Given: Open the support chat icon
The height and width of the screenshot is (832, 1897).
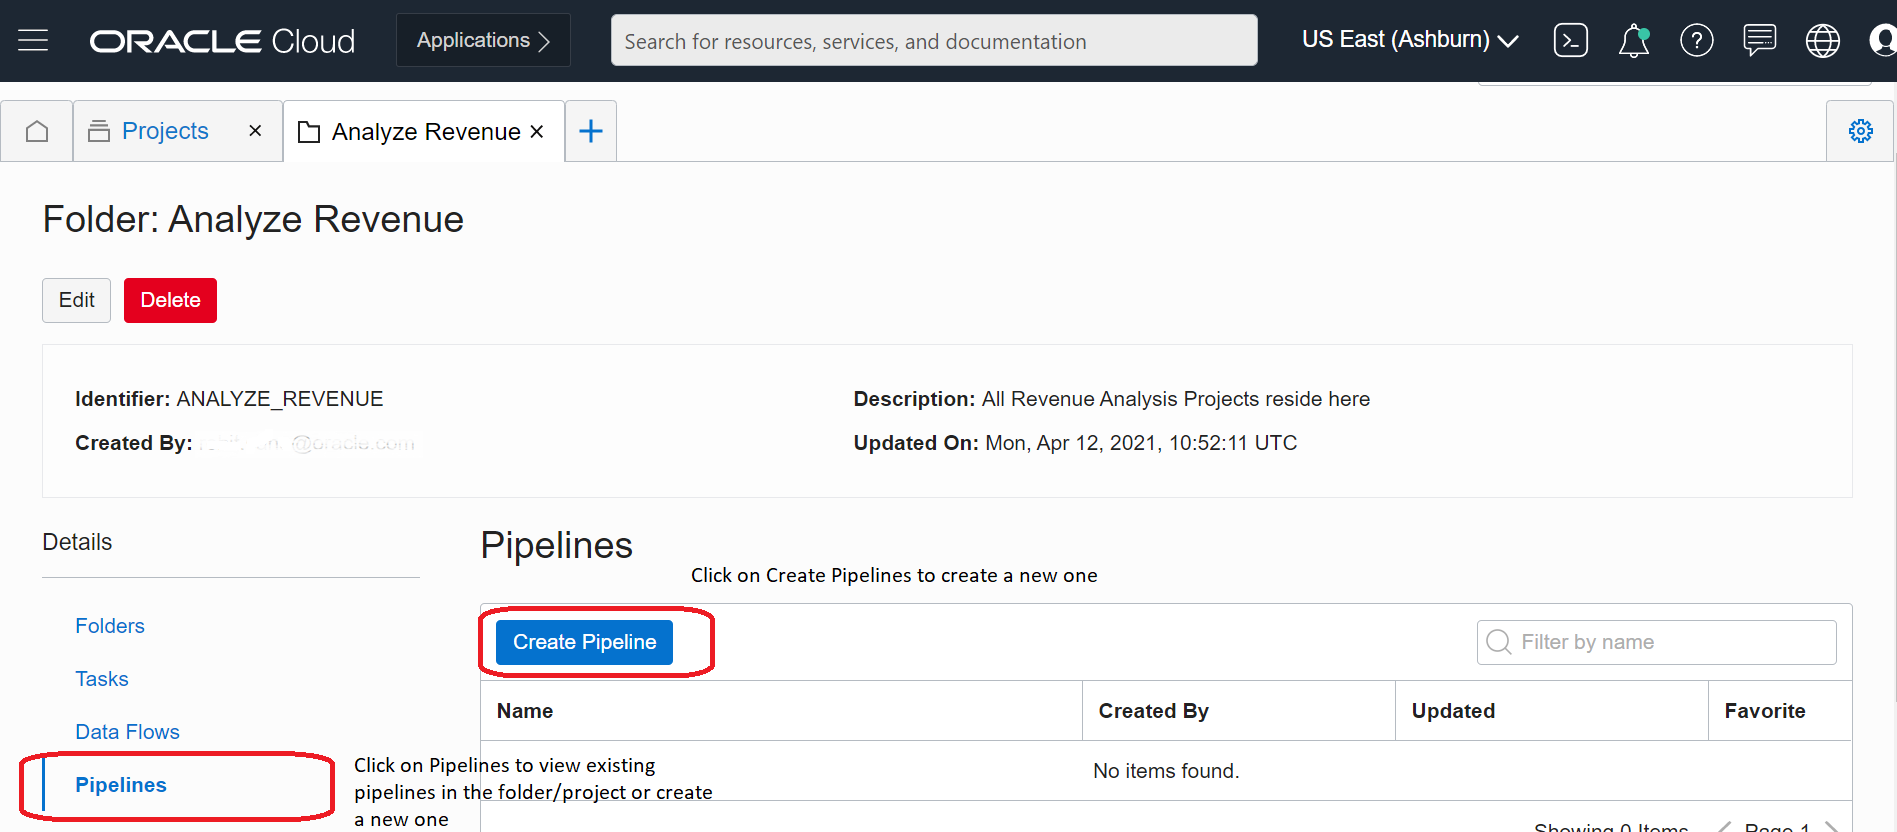Looking at the screenshot, I should coord(1759,41).
